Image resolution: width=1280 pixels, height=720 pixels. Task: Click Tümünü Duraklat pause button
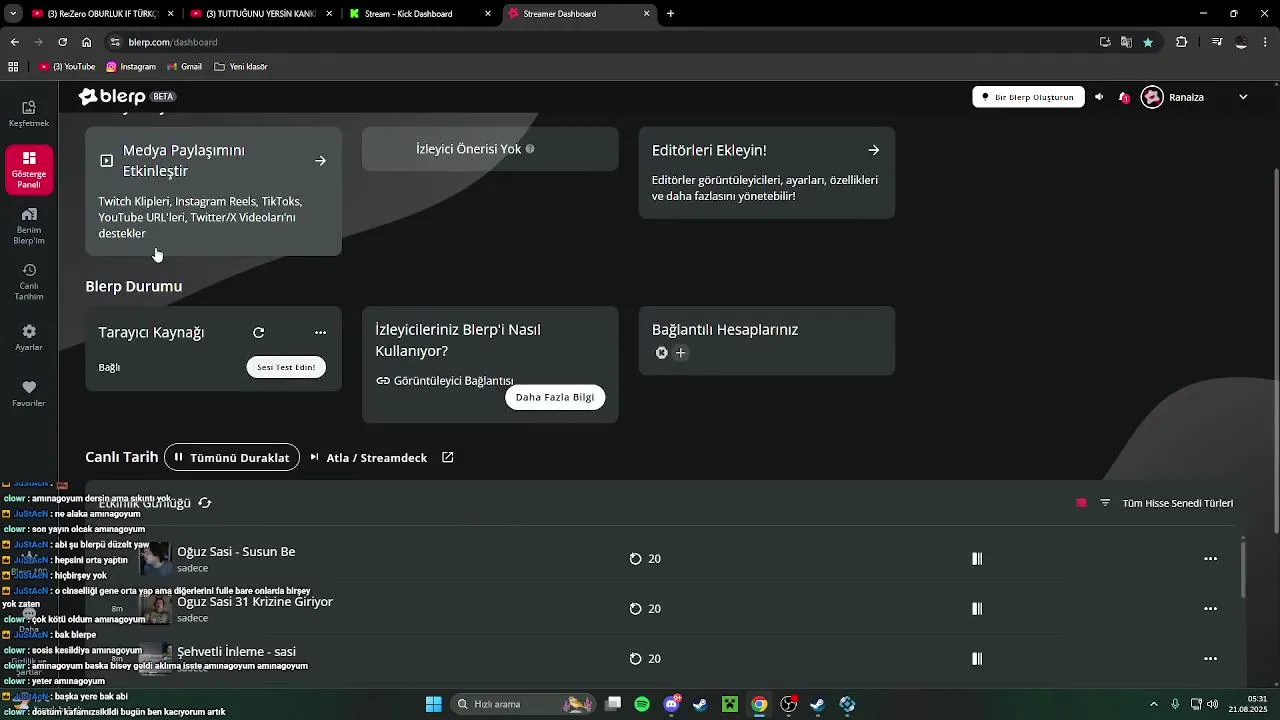(232, 457)
